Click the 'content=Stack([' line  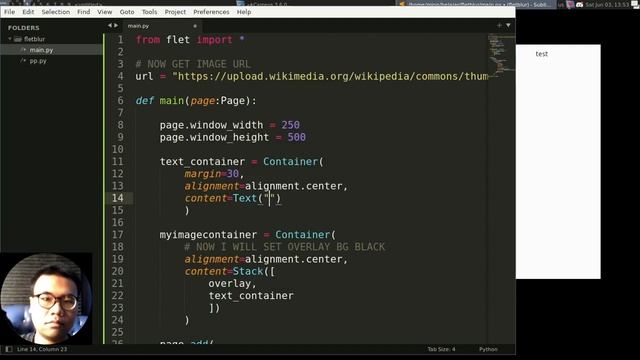pos(230,271)
